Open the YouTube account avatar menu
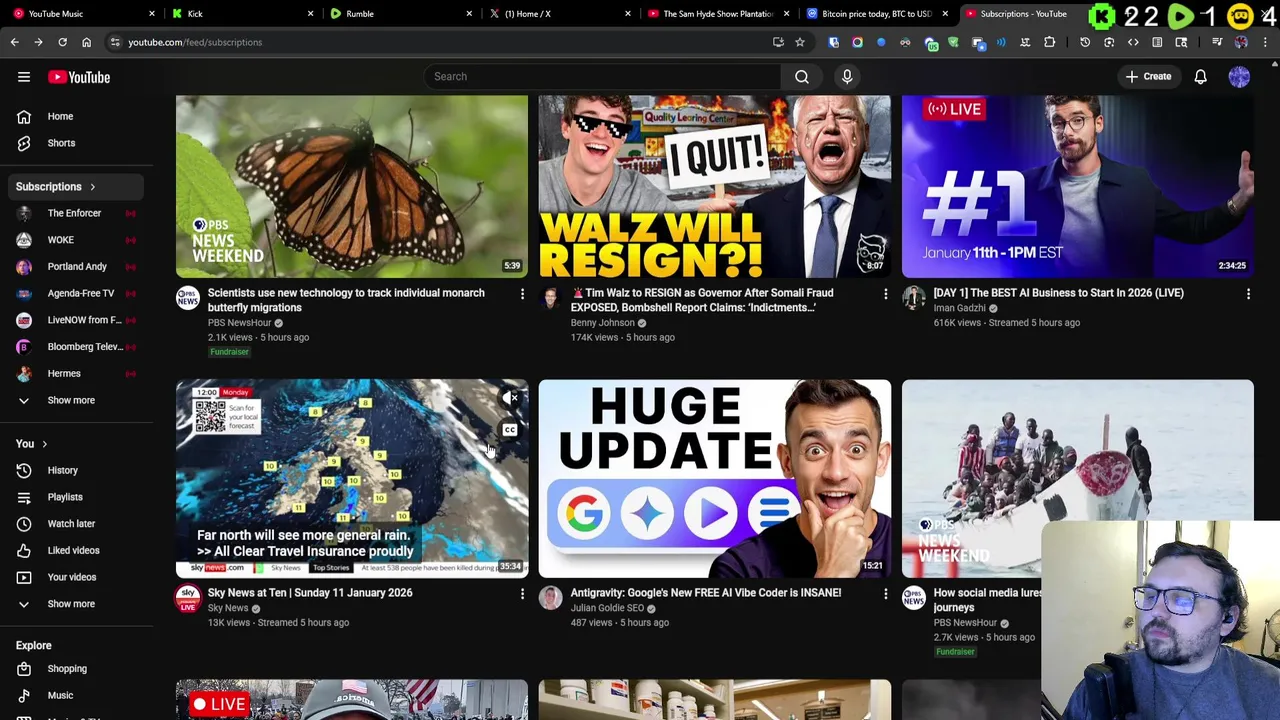 click(1239, 76)
